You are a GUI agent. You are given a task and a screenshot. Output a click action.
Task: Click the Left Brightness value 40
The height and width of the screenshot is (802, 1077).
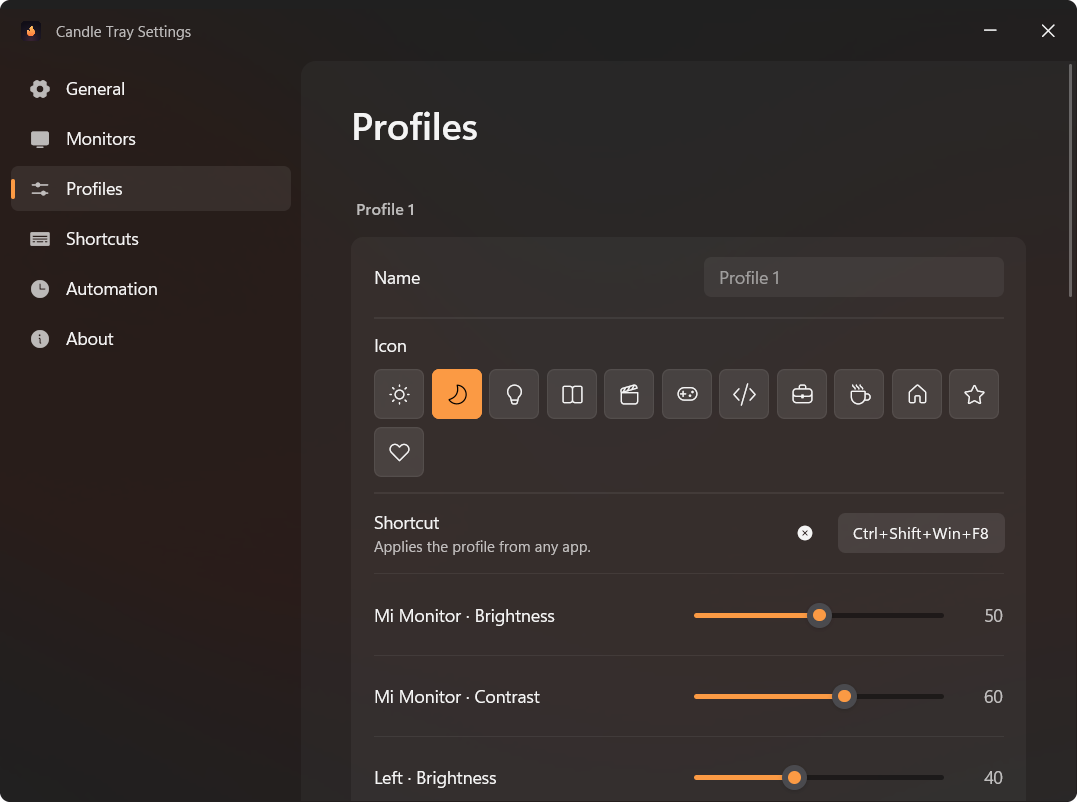[x=993, y=778]
